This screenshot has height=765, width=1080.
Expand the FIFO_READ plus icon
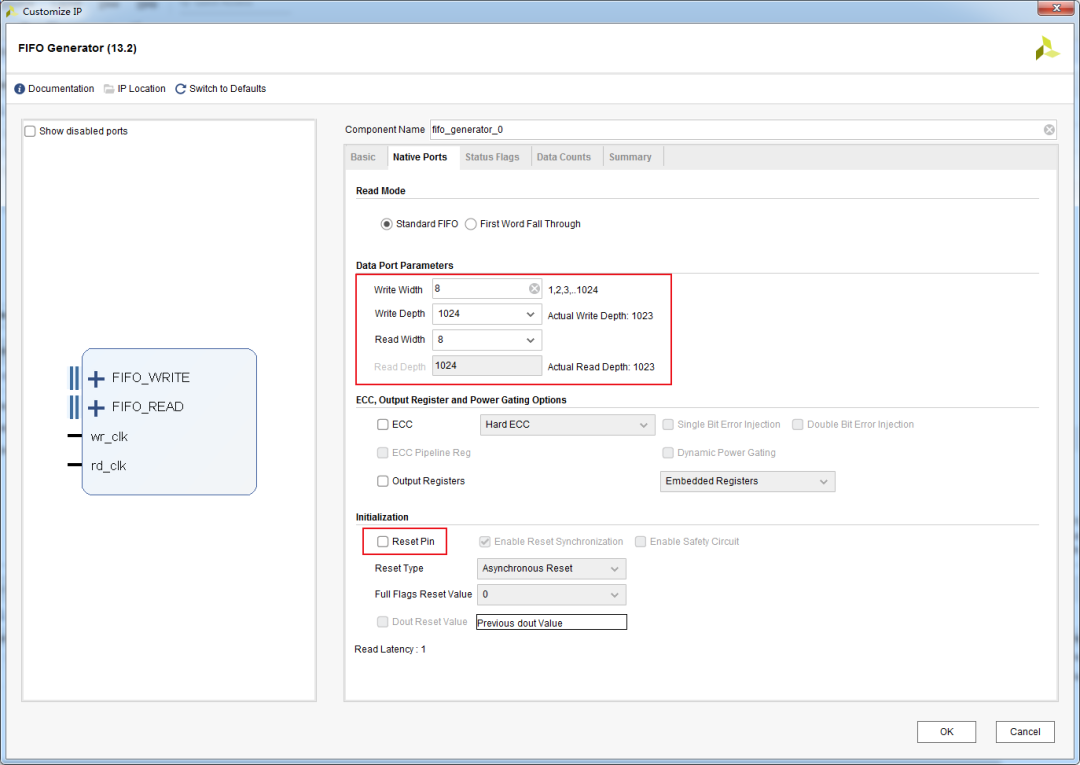[96, 408]
